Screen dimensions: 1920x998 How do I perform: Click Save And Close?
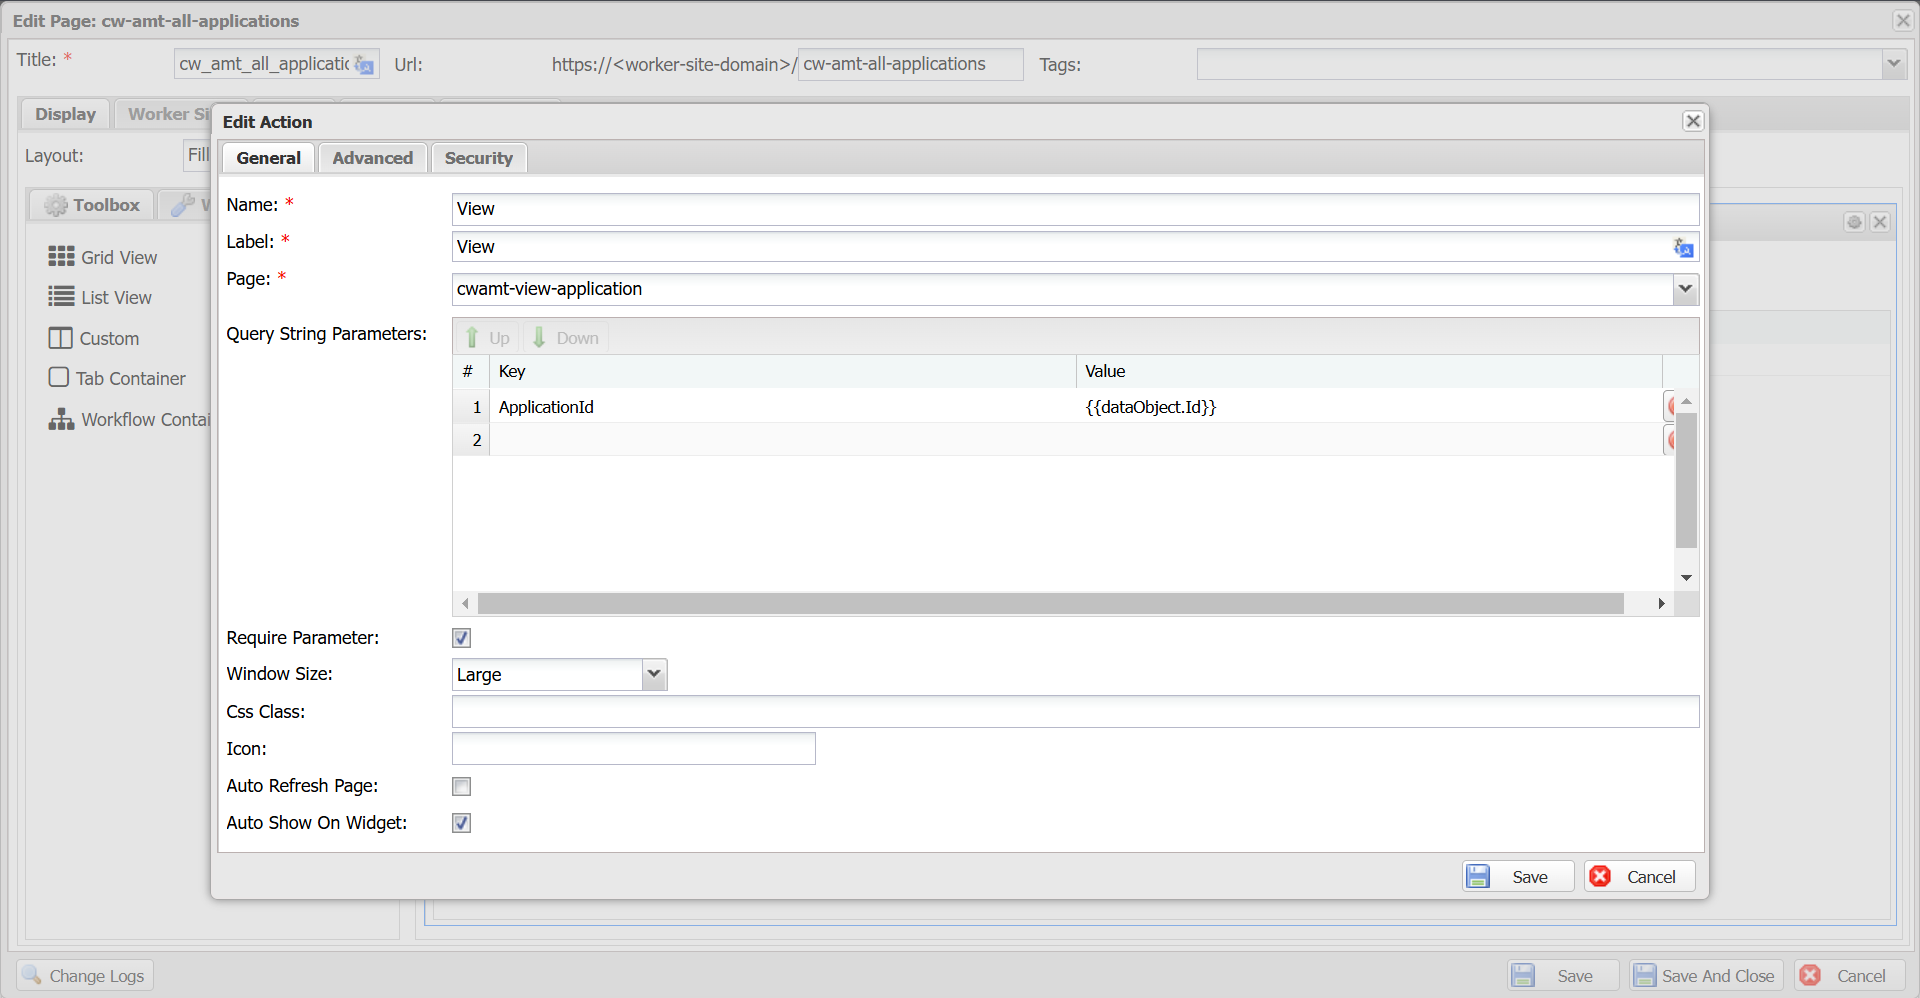coord(1706,976)
